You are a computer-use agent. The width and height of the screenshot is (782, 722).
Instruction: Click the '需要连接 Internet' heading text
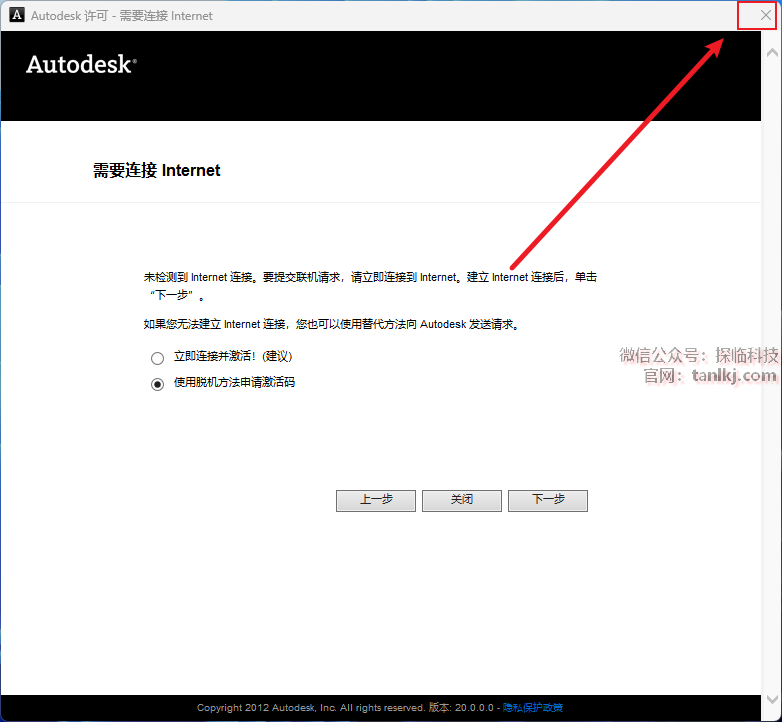157,171
